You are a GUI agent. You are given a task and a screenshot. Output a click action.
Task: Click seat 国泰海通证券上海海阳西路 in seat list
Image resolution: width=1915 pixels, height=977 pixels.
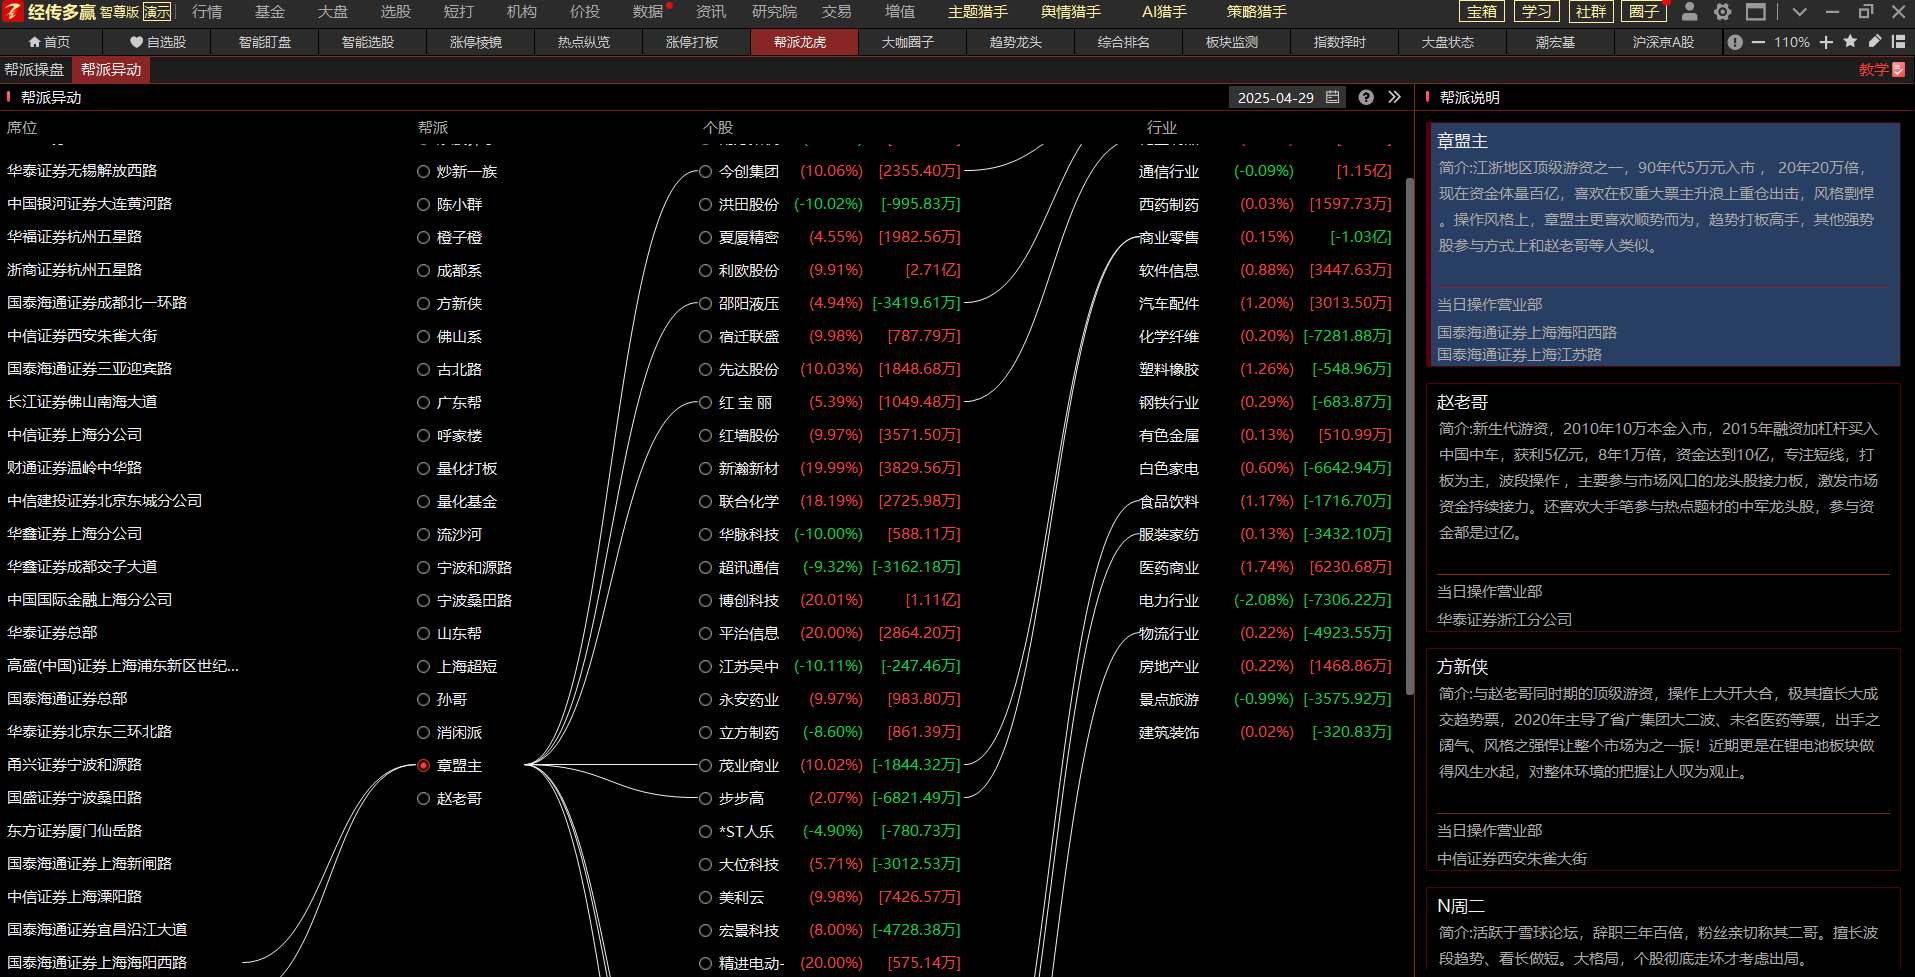[97, 963]
